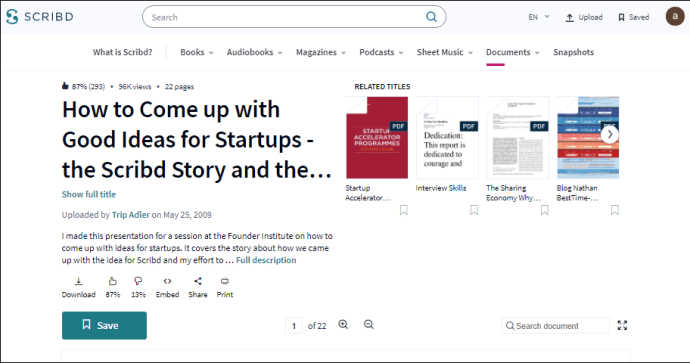
Task: Expand the Books dropdown menu
Action: pyautogui.click(x=197, y=52)
